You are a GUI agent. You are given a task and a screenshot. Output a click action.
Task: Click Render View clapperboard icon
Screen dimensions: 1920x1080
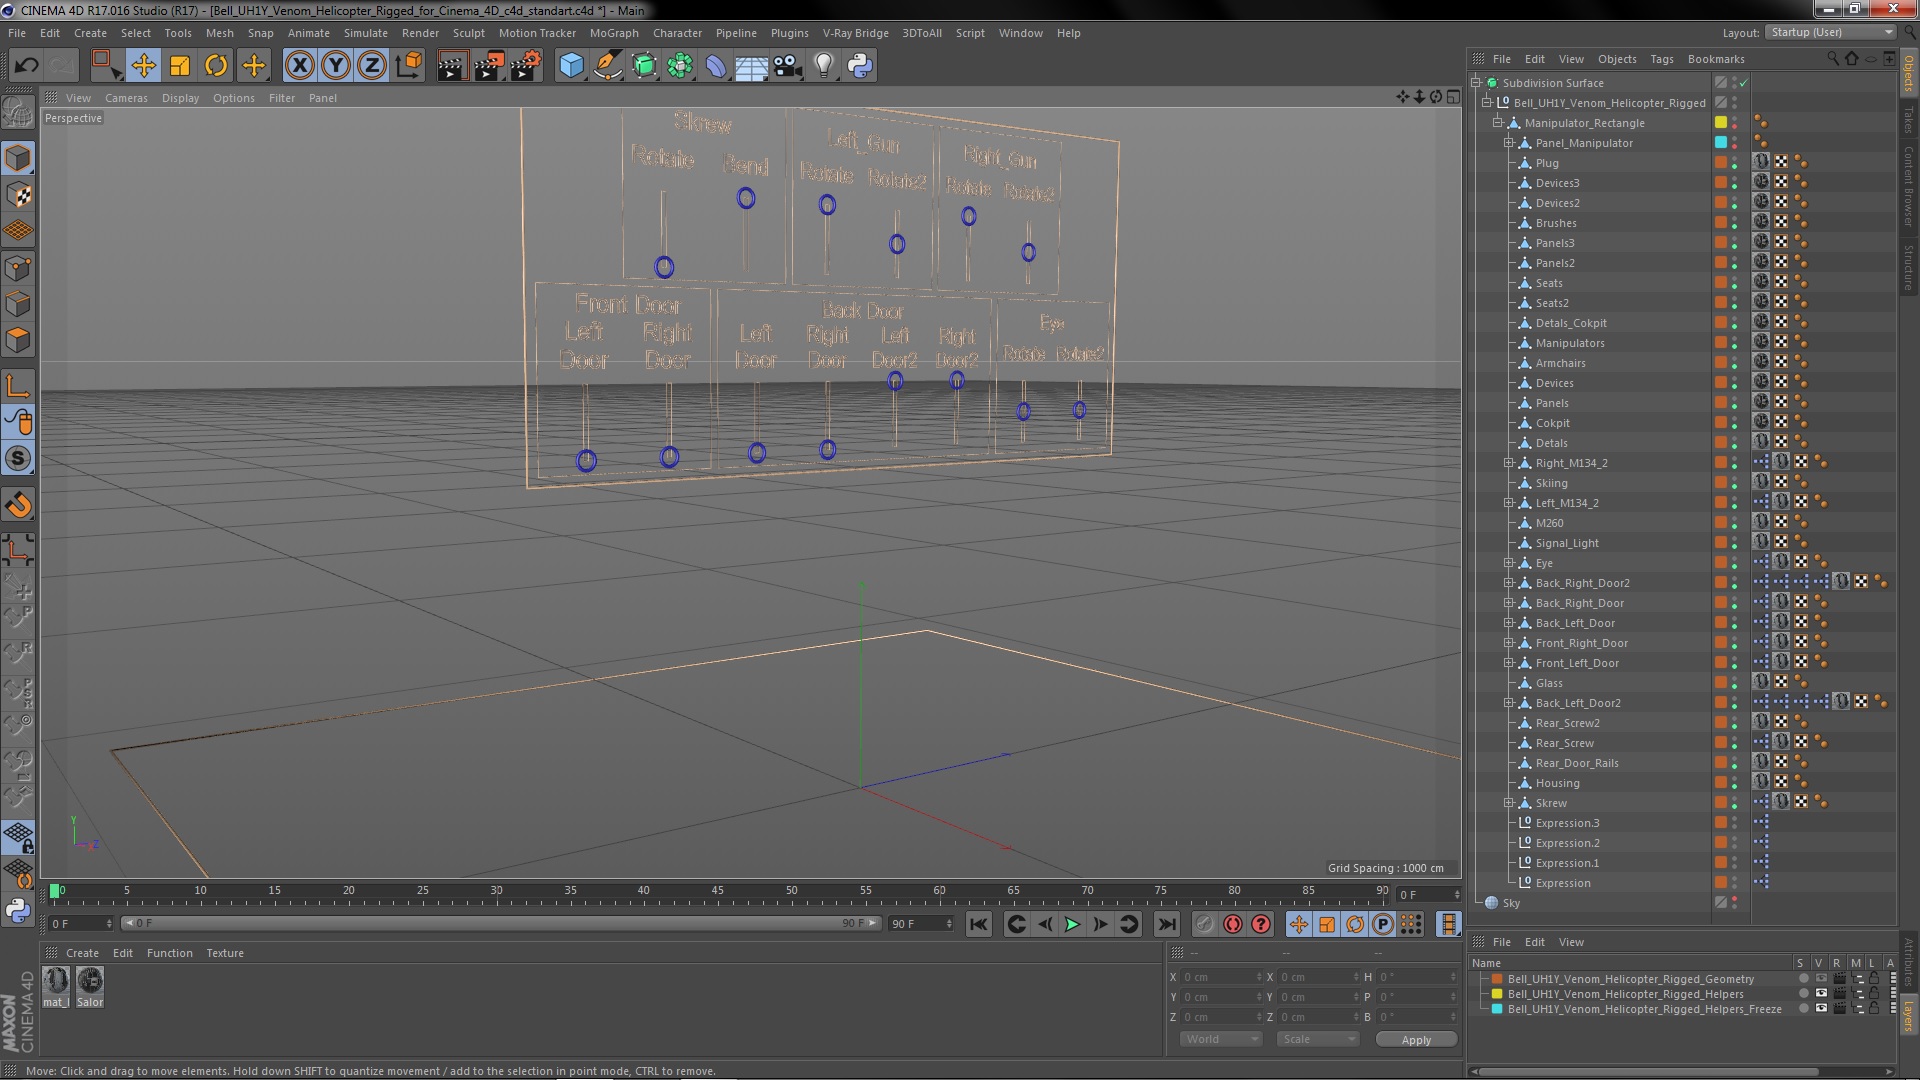452,66
